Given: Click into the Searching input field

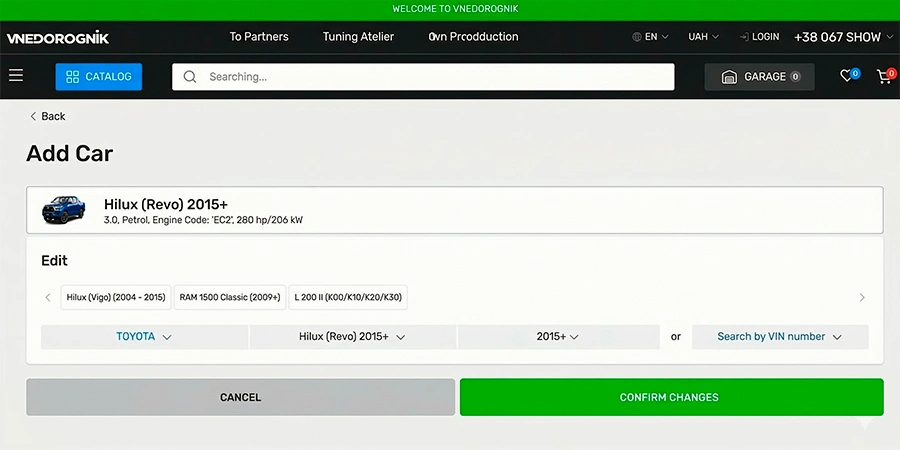Looking at the screenshot, I should (430, 77).
